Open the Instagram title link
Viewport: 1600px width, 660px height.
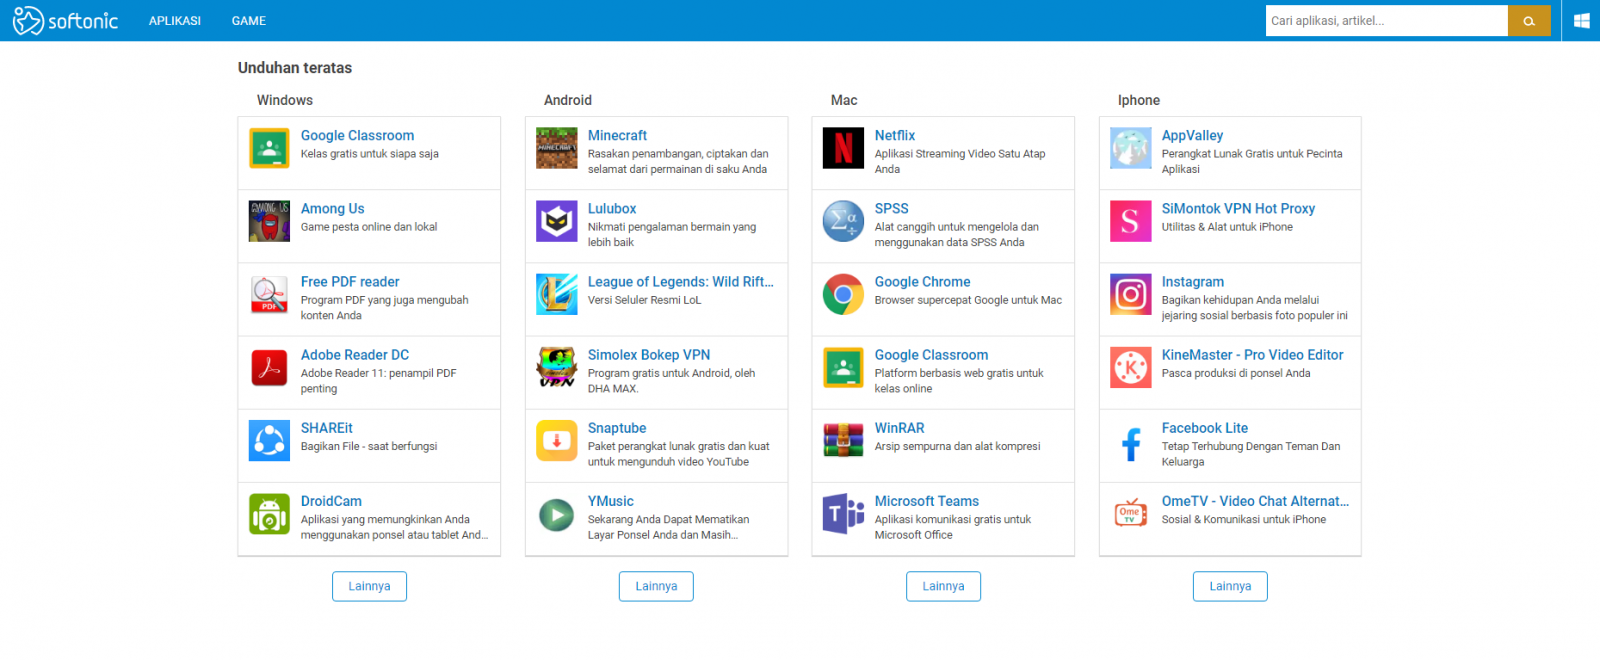pyautogui.click(x=1193, y=282)
